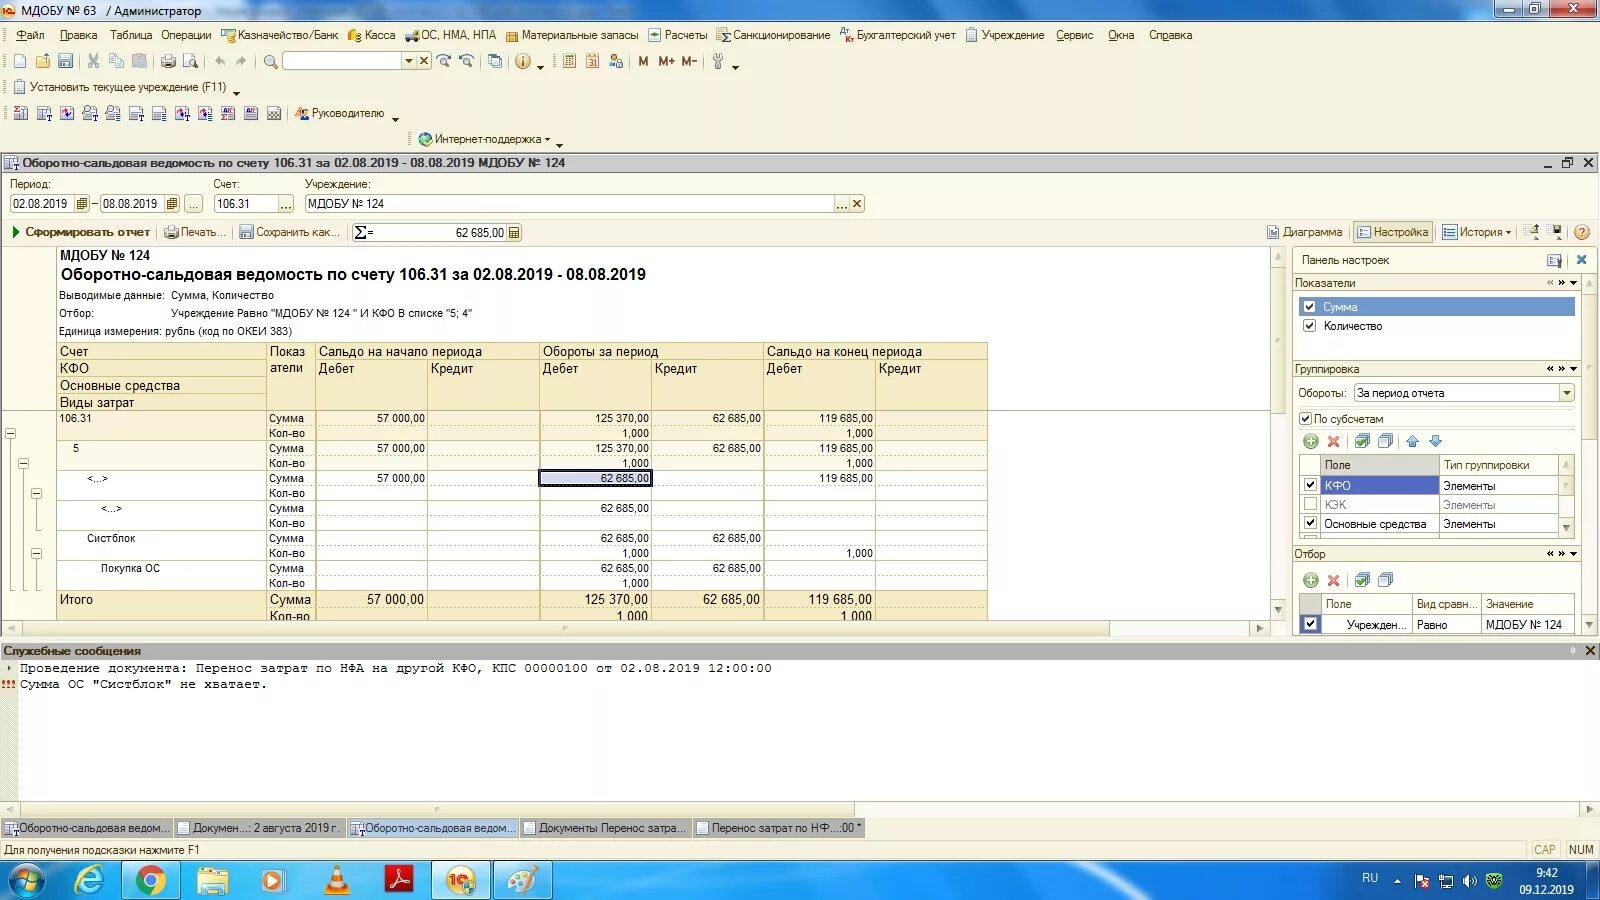Open VLC media player from taskbar
Screen dimensions: 1600x900
[337, 881]
